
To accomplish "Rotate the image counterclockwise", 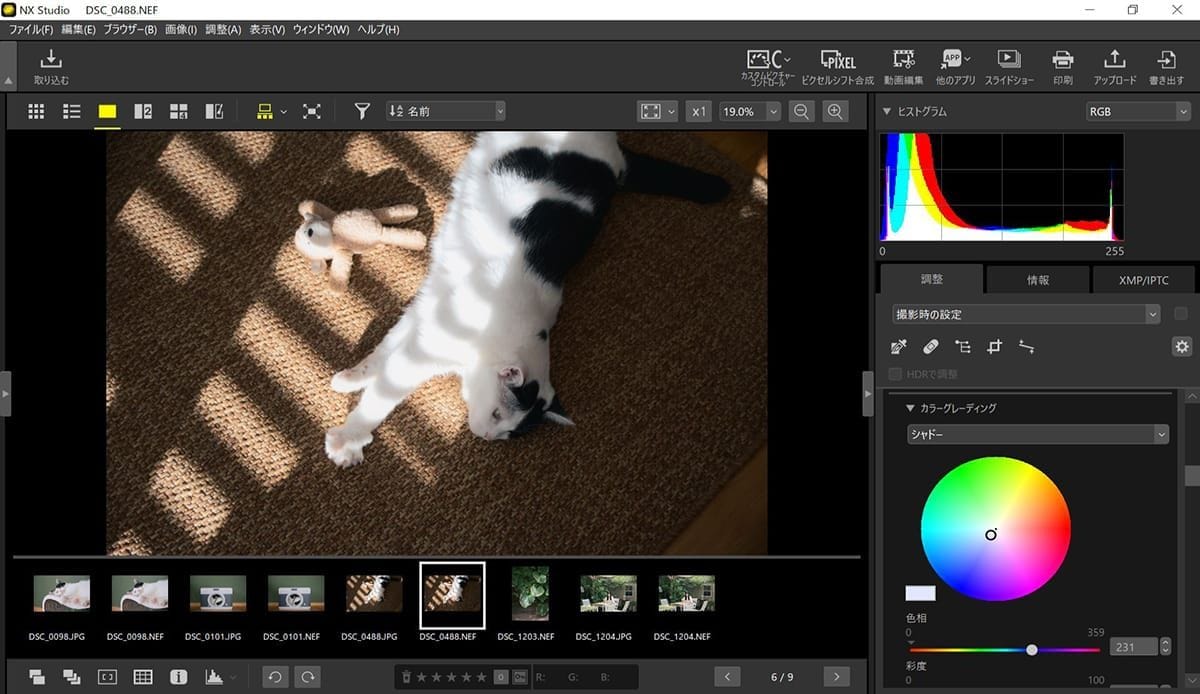I will (x=276, y=676).
